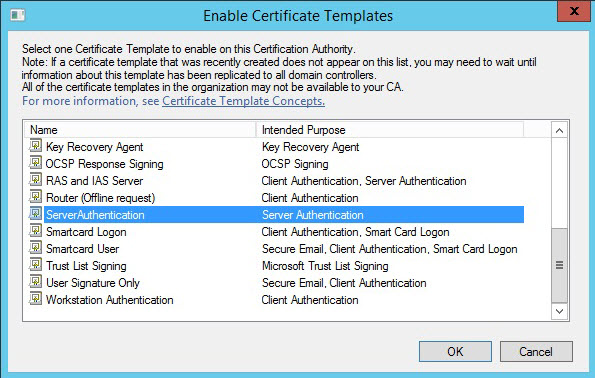Close the Enable Certificate Templates dialog
Screen dimensions: 595x378
pos(574,11)
